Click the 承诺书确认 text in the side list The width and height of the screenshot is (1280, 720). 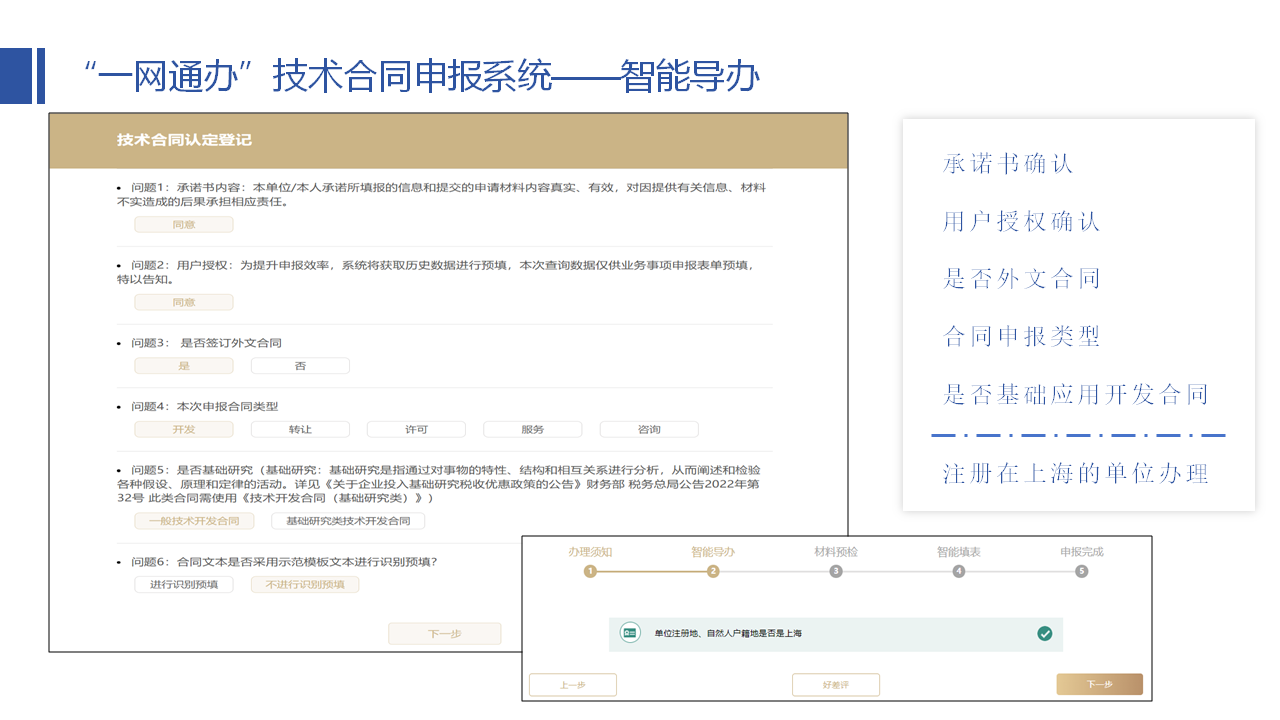coord(1008,164)
